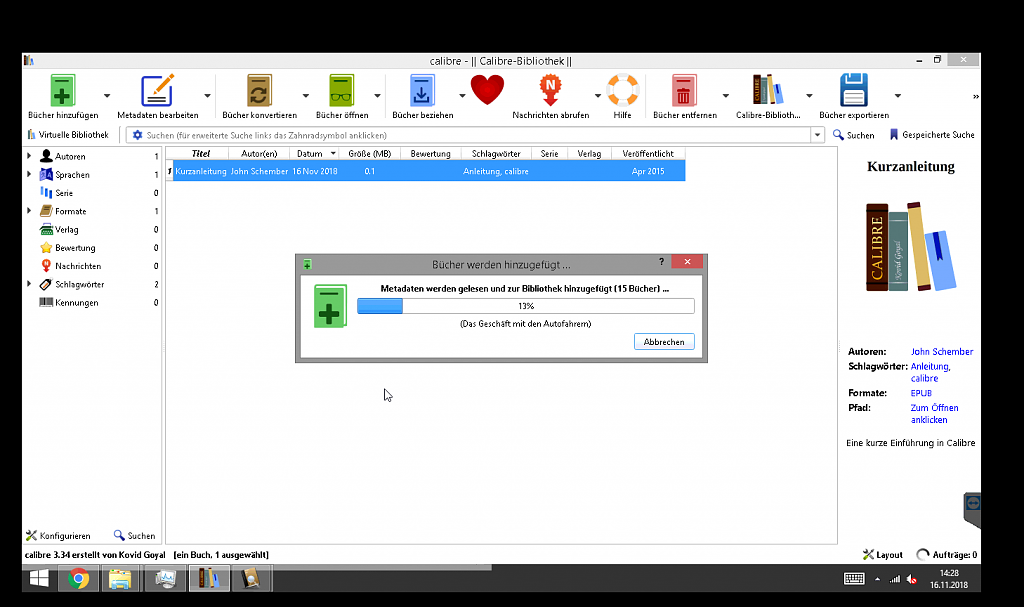
Task: Select the Bücher konvertieren icon
Action: coord(259,90)
